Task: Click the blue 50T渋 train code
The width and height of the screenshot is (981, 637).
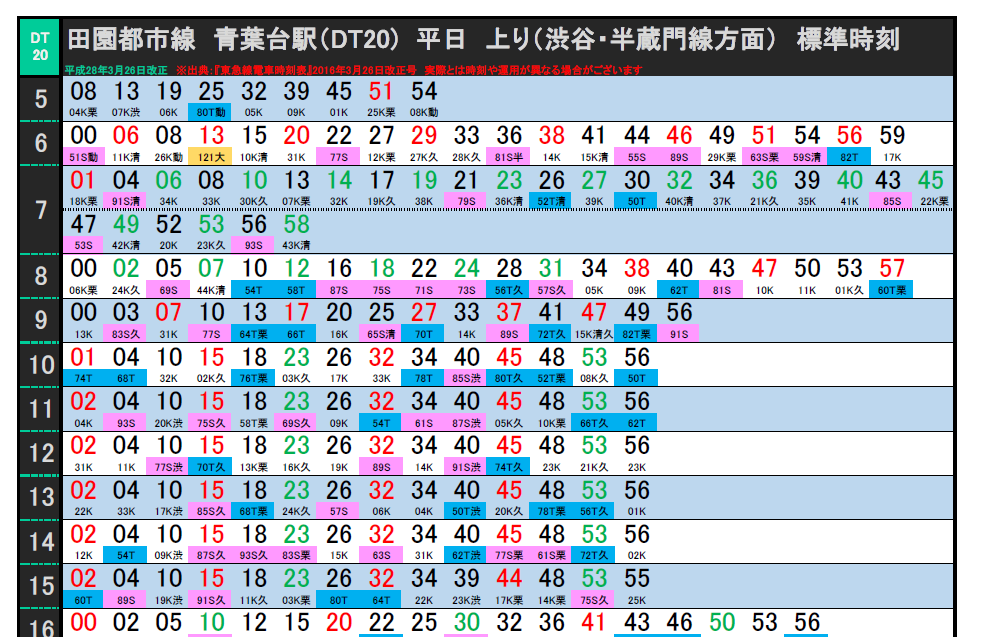Action: coord(466,511)
